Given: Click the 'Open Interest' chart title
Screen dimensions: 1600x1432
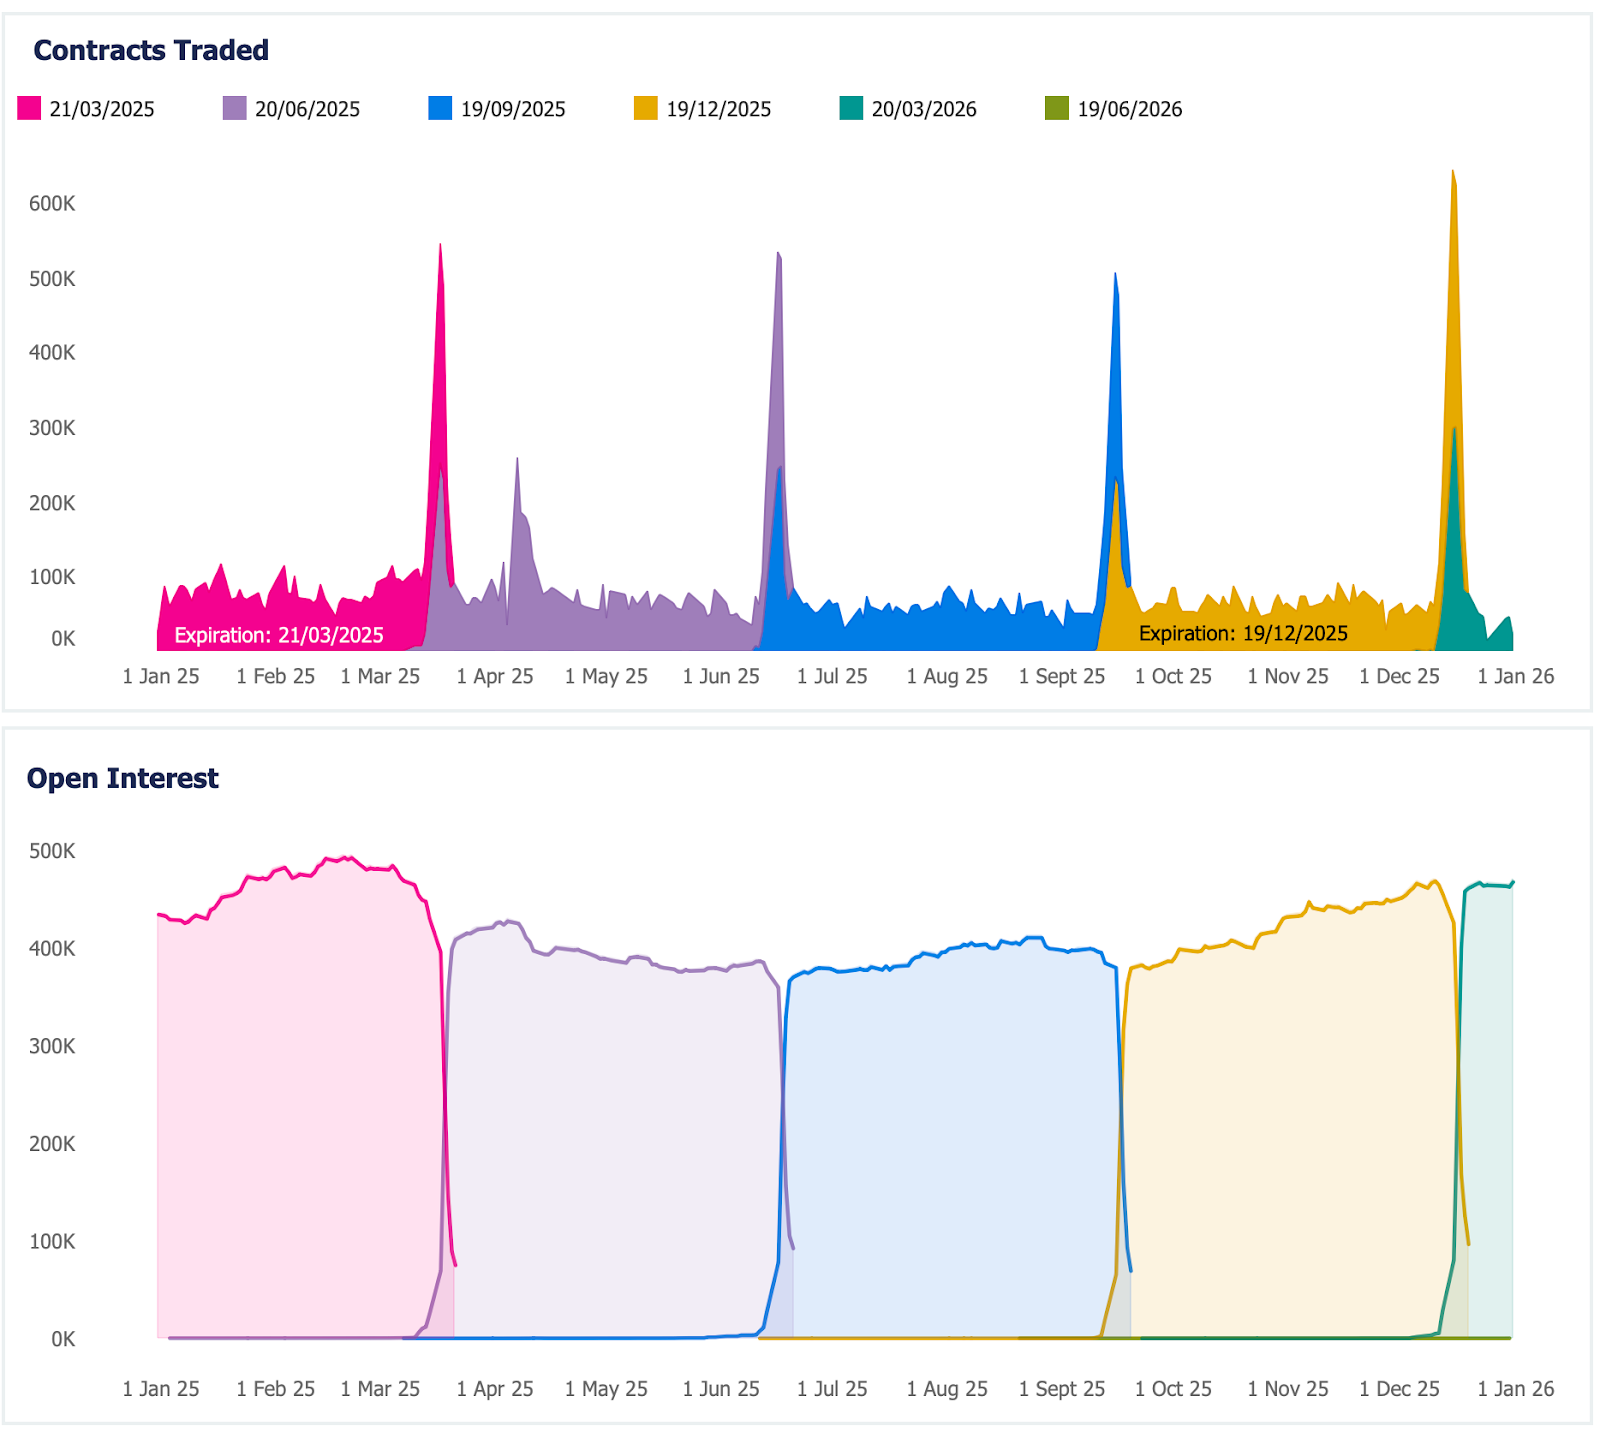Looking at the screenshot, I should (122, 778).
